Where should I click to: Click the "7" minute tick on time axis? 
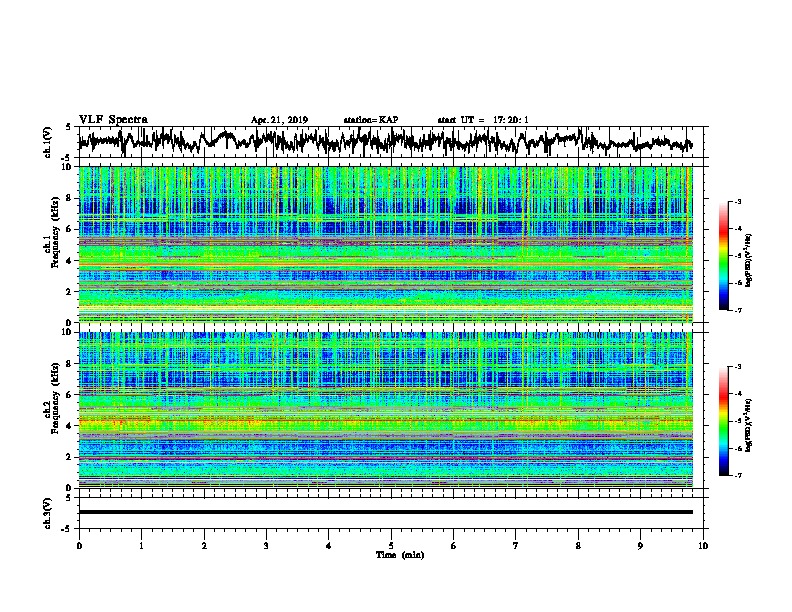[x=516, y=546]
